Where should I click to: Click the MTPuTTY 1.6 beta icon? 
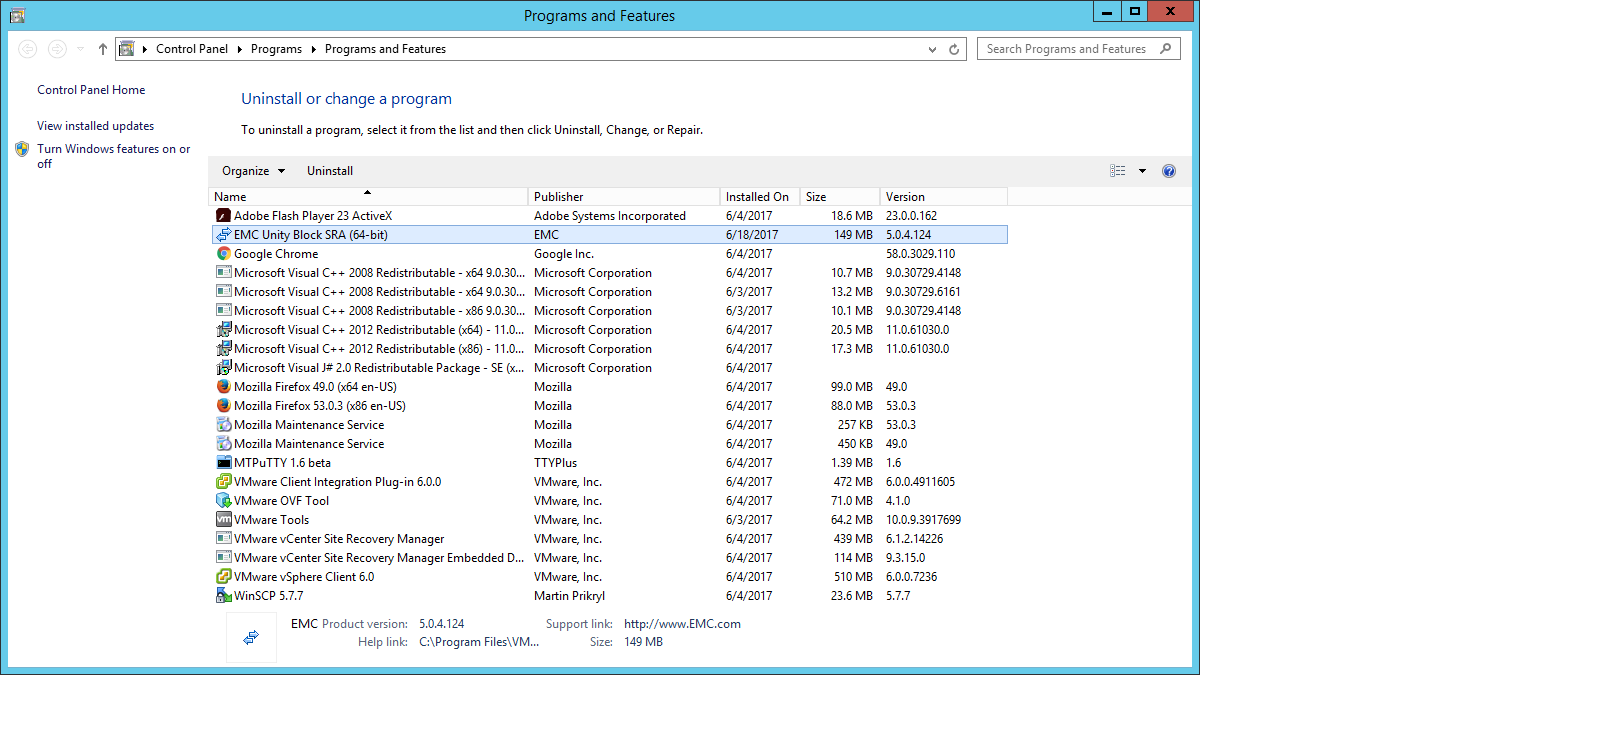[224, 463]
